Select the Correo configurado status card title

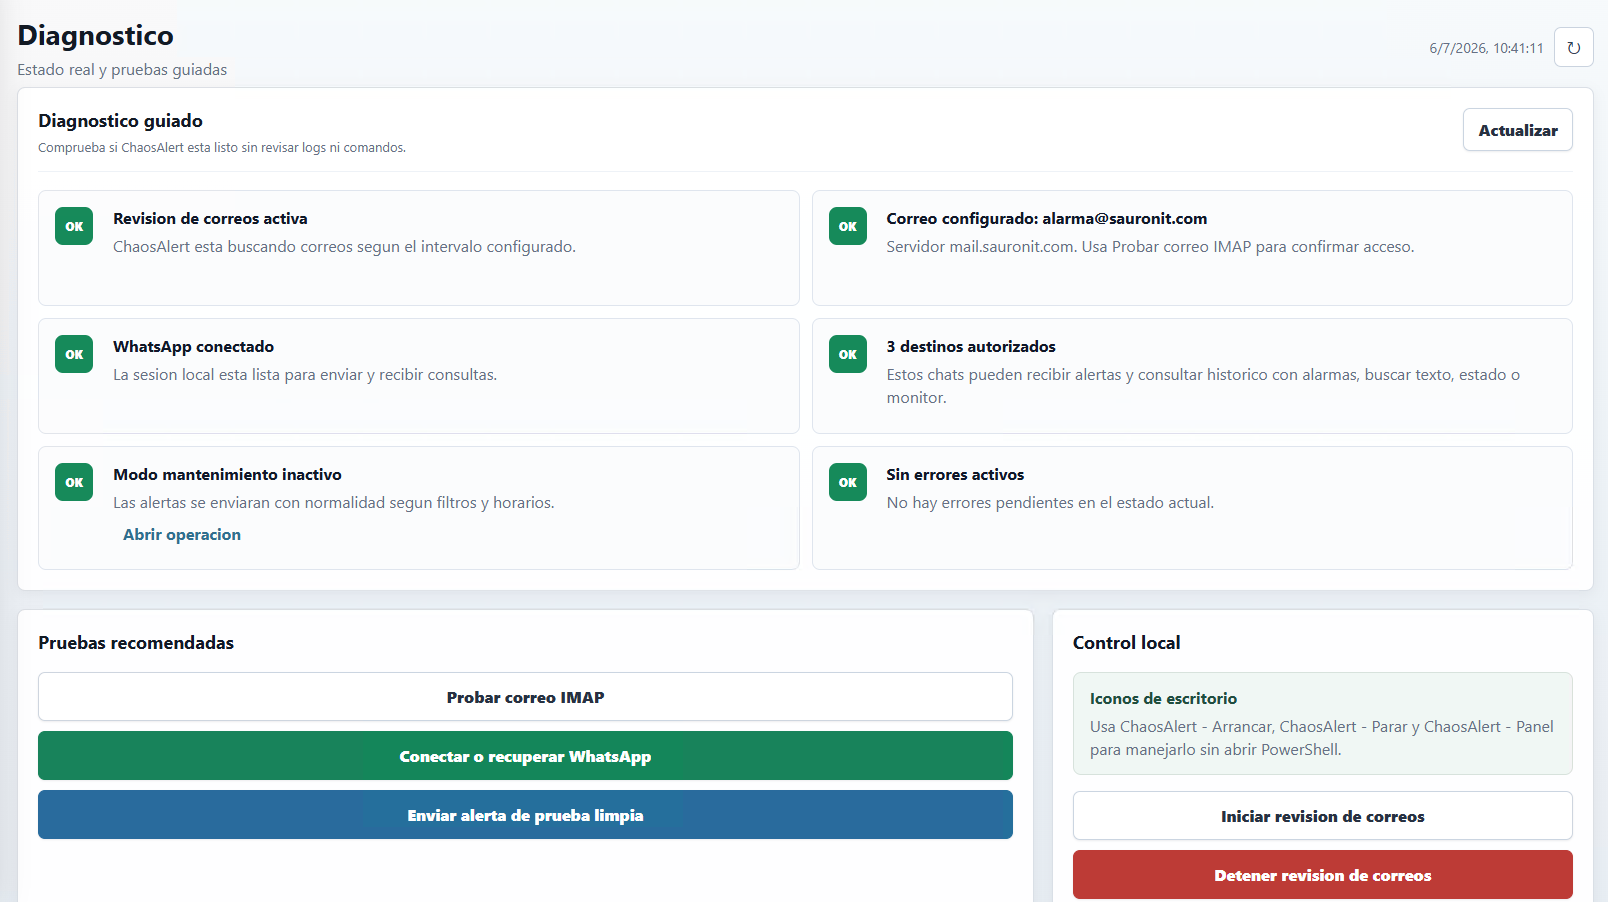click(1046, 218)
